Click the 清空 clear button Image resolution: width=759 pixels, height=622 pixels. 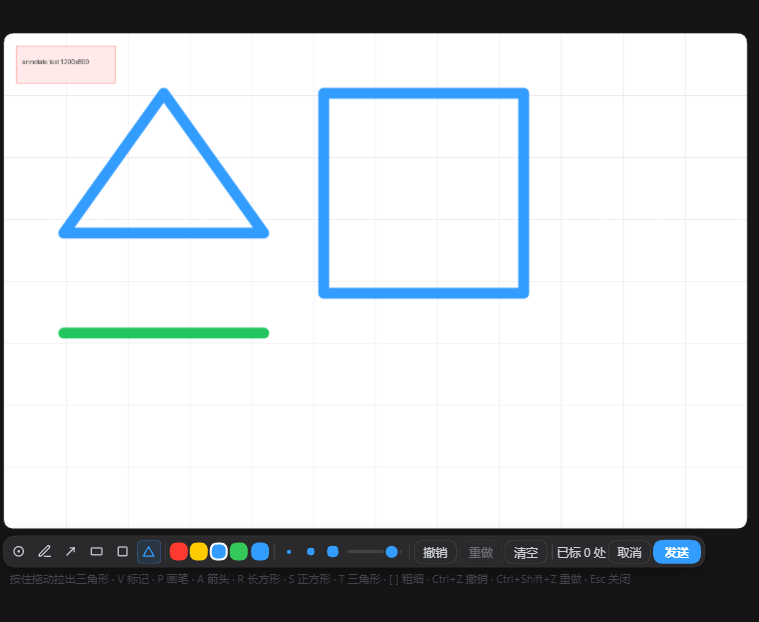526,552
